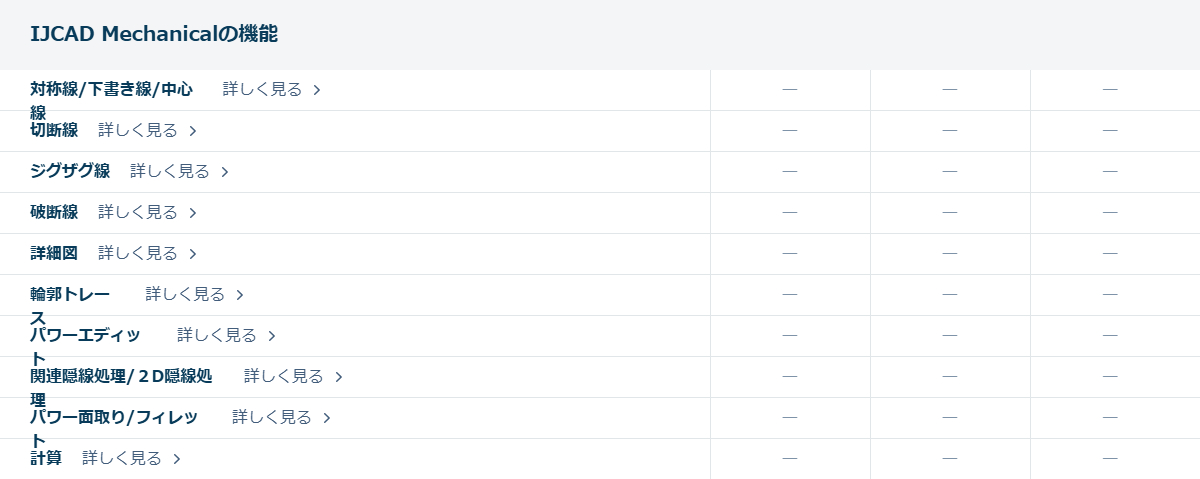Click the chevron arrow in the パワー面取り/フィレット row
Screen dimensions: 1200x479
(x=327, y=418)
